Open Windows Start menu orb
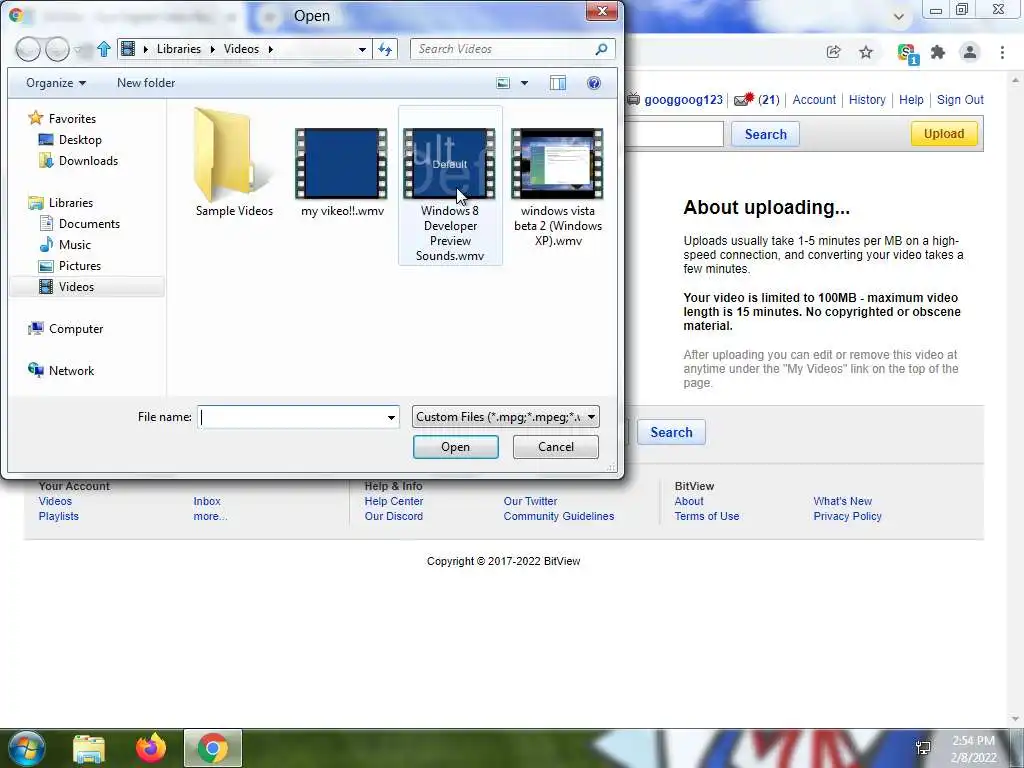Image resolution: width=1024 pixels, height=768 pixels. point(26,748)
